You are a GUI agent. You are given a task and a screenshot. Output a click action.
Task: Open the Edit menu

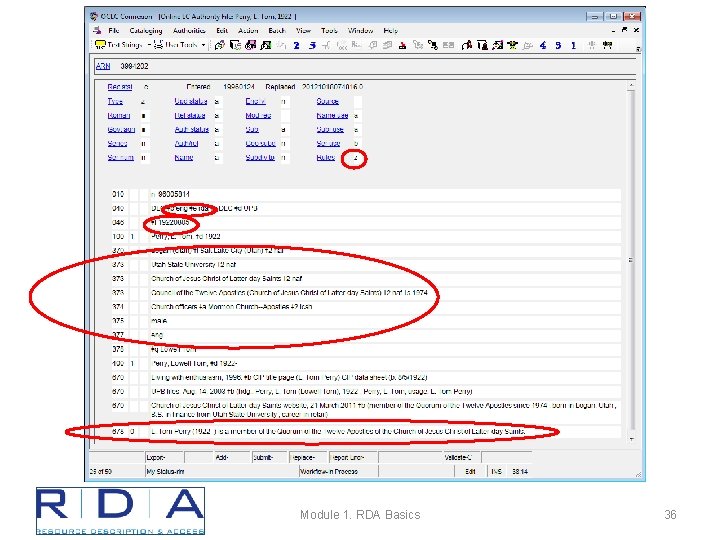tap(222, 30)
